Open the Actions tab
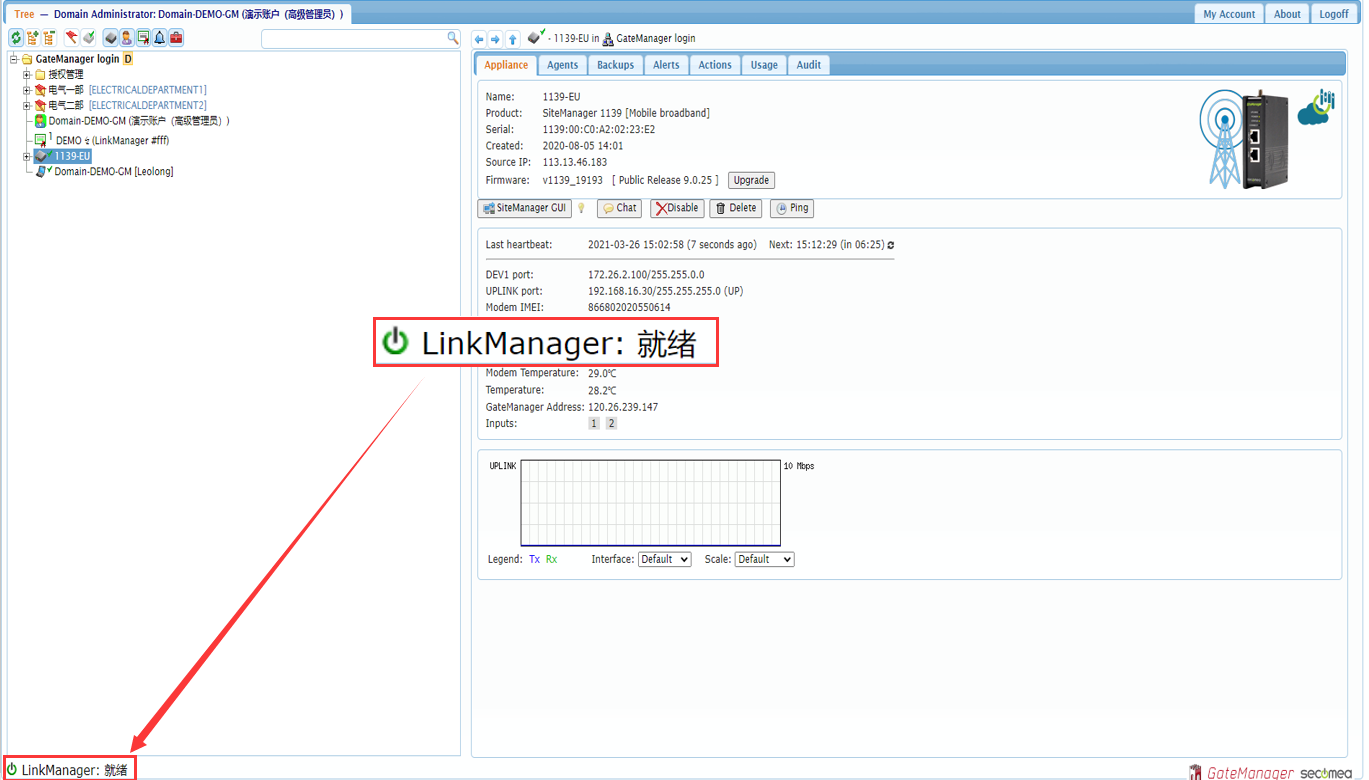The width and height of the screenshot is (1369, 780). click(715, 65)
